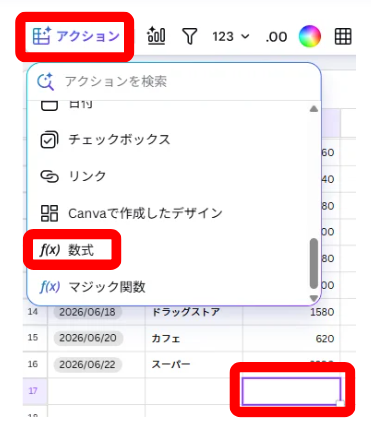The width and height of the screenshot is (371, 439).
Task: Click the date cell 2026/06/22
Action: (x=88, y=364)
